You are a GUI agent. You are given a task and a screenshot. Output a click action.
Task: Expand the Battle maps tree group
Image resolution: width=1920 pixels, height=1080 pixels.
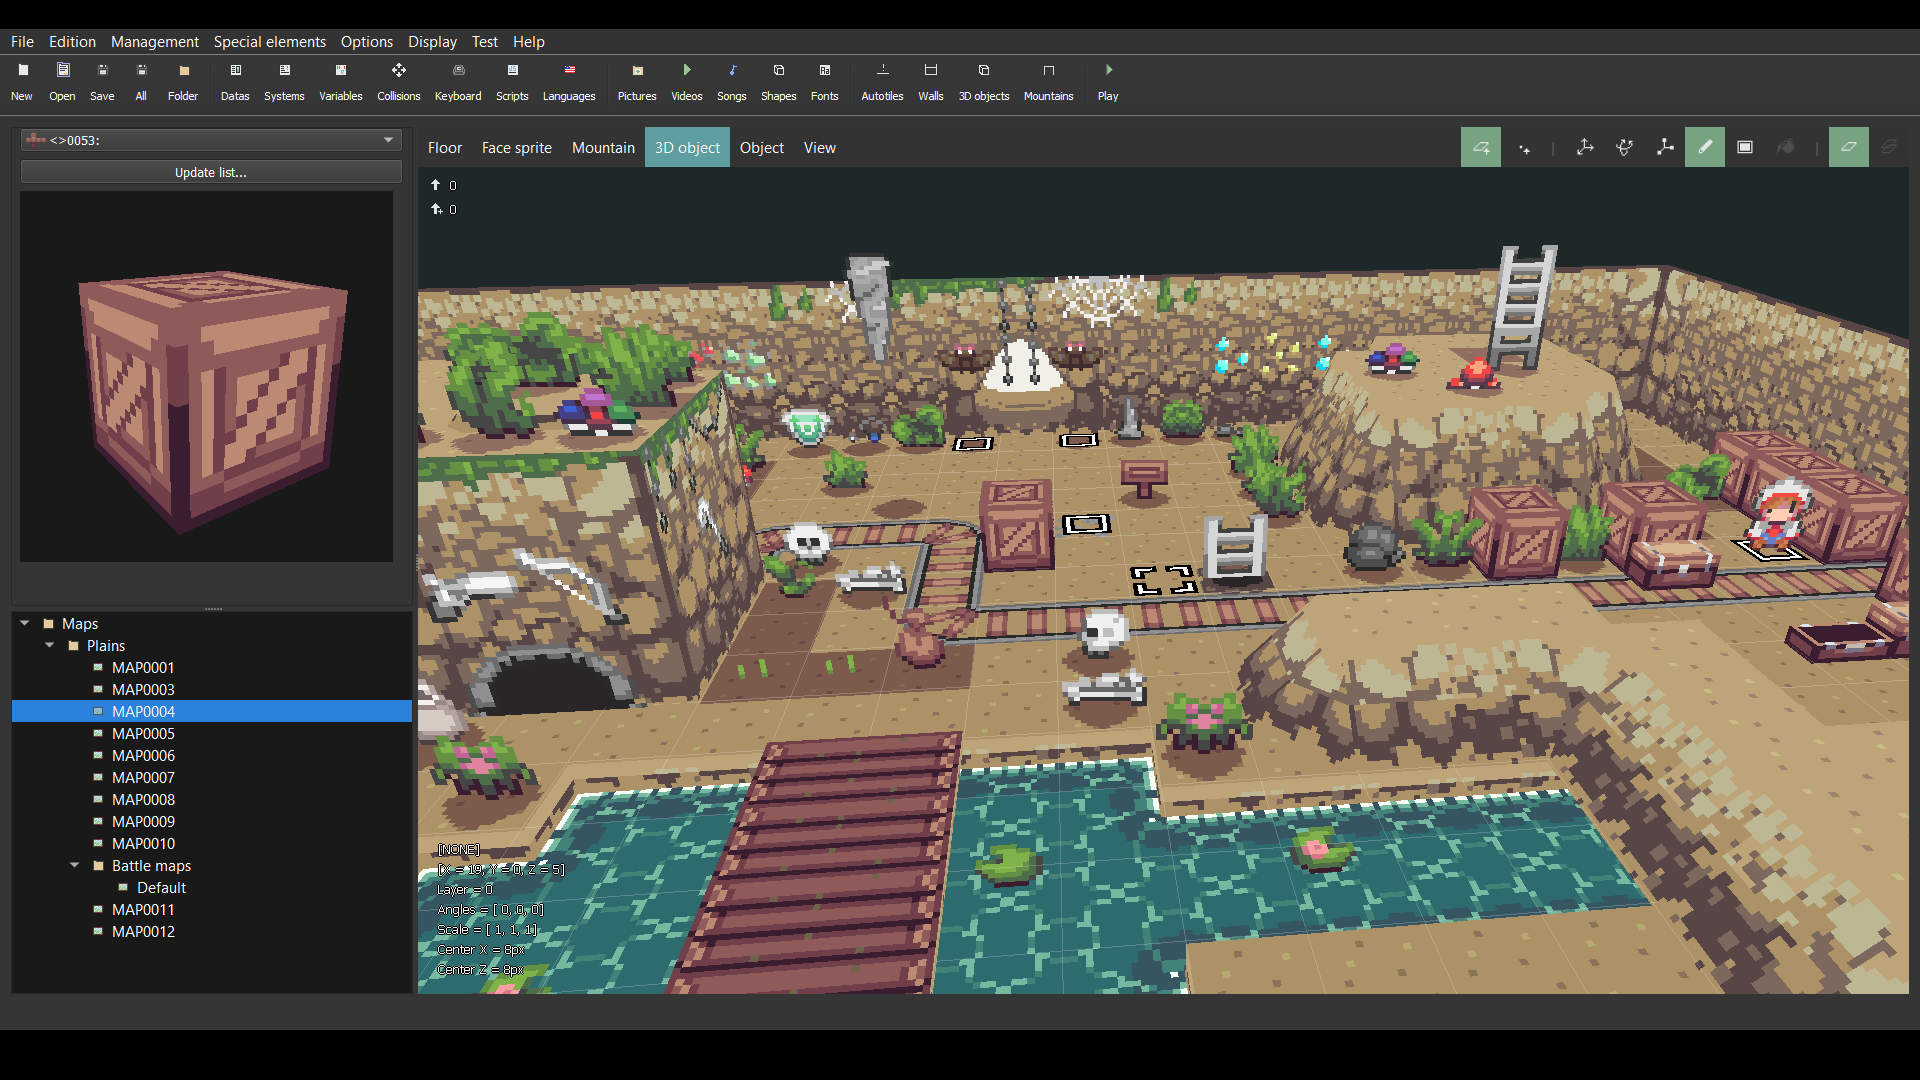73,865
